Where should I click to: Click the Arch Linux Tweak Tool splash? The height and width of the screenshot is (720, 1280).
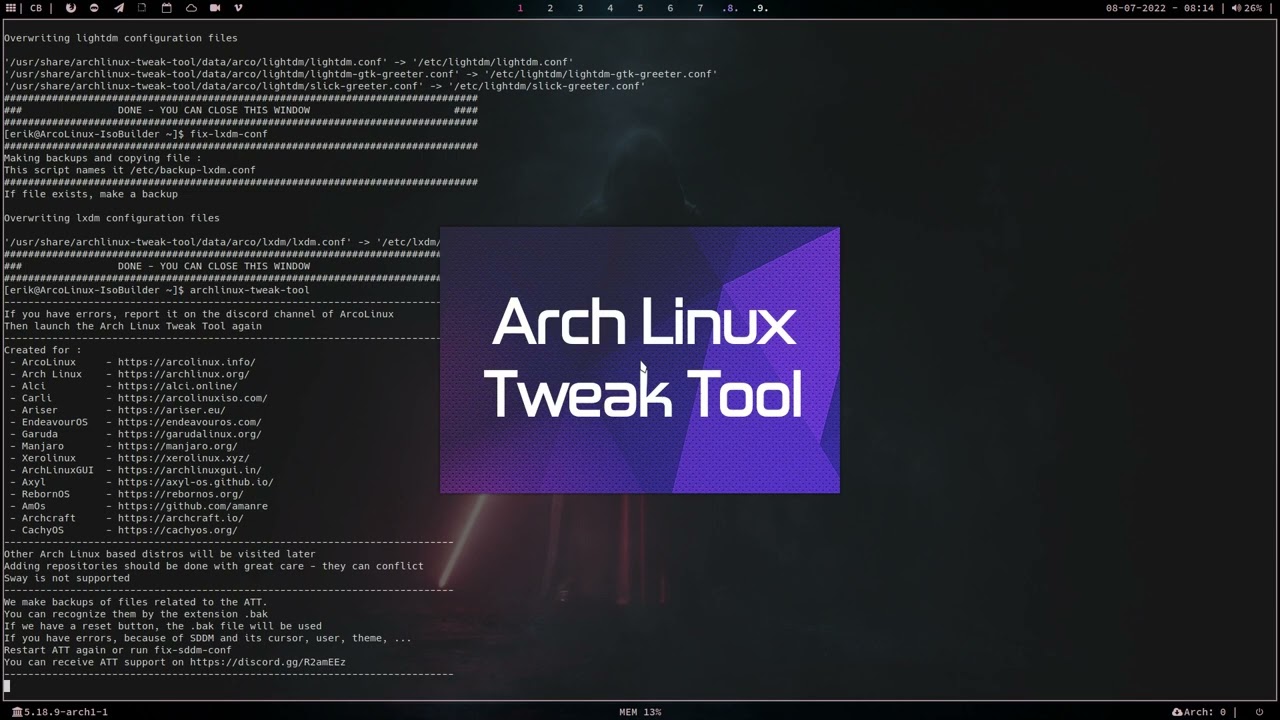pyautogui.click(x=640, y=360)
